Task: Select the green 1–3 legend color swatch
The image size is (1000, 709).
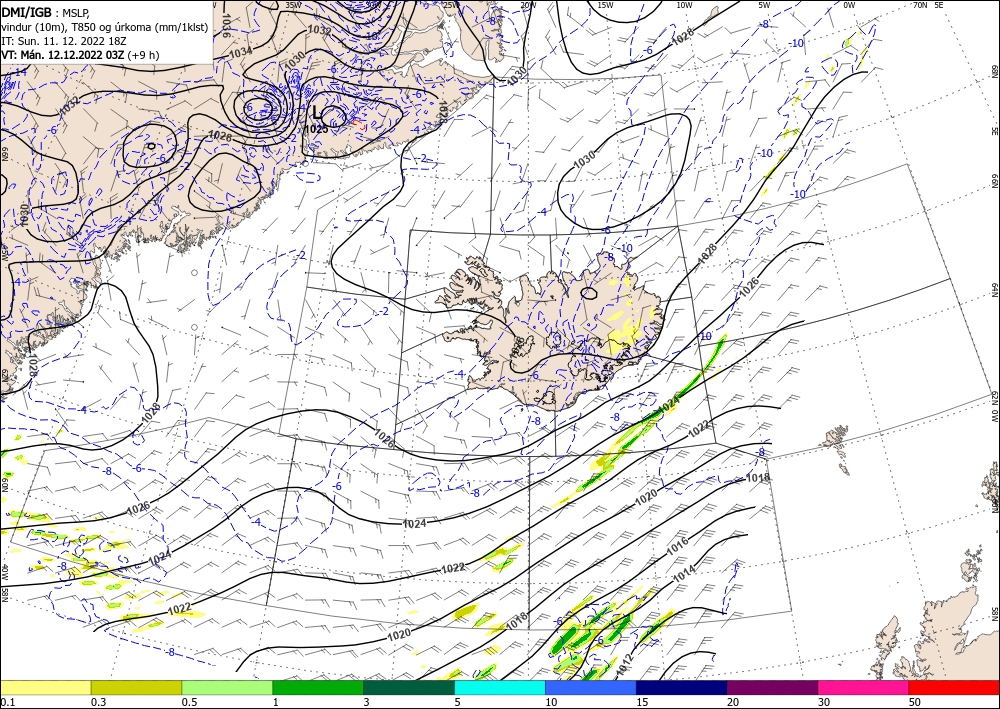Action: pyautogui.click(x=318, y=687)
